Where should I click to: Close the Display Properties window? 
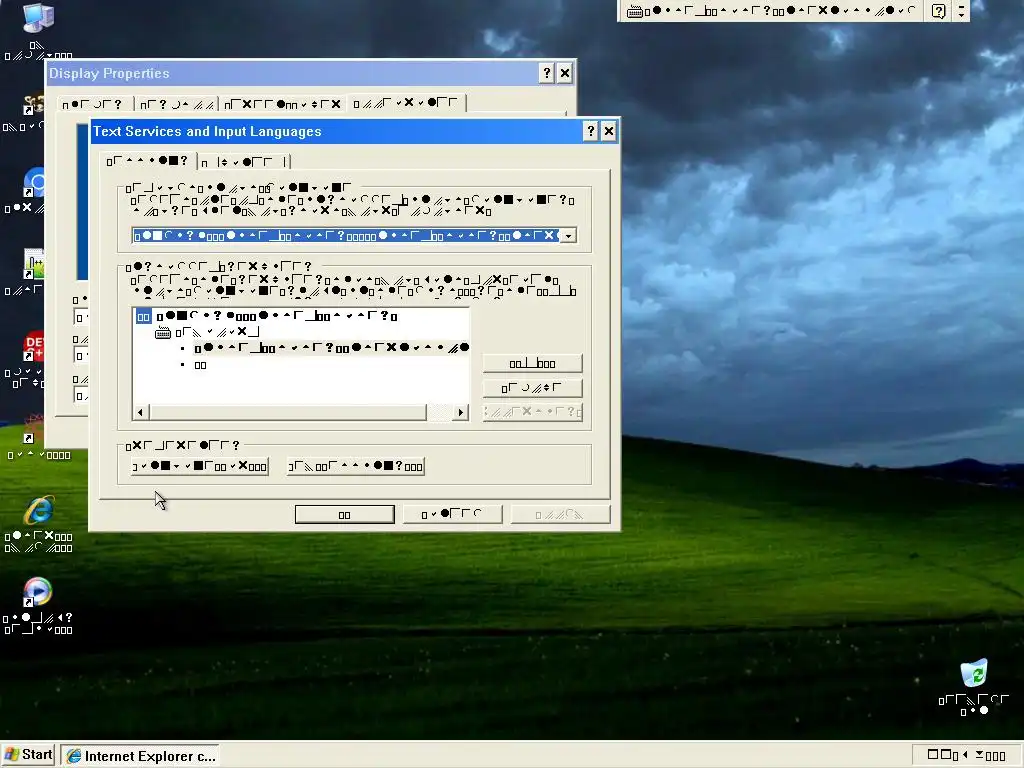point(565,73)
